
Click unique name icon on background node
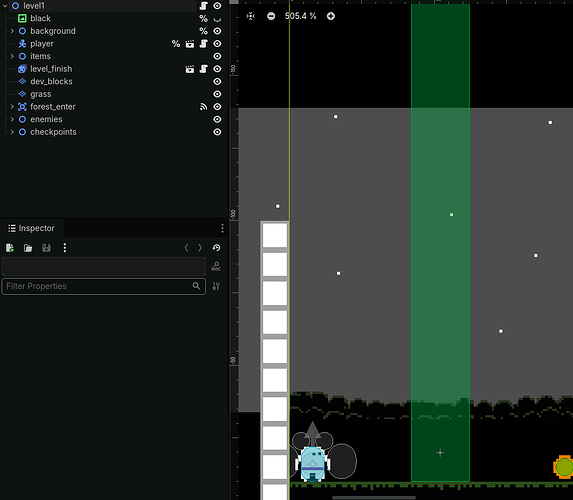point(204,31)
